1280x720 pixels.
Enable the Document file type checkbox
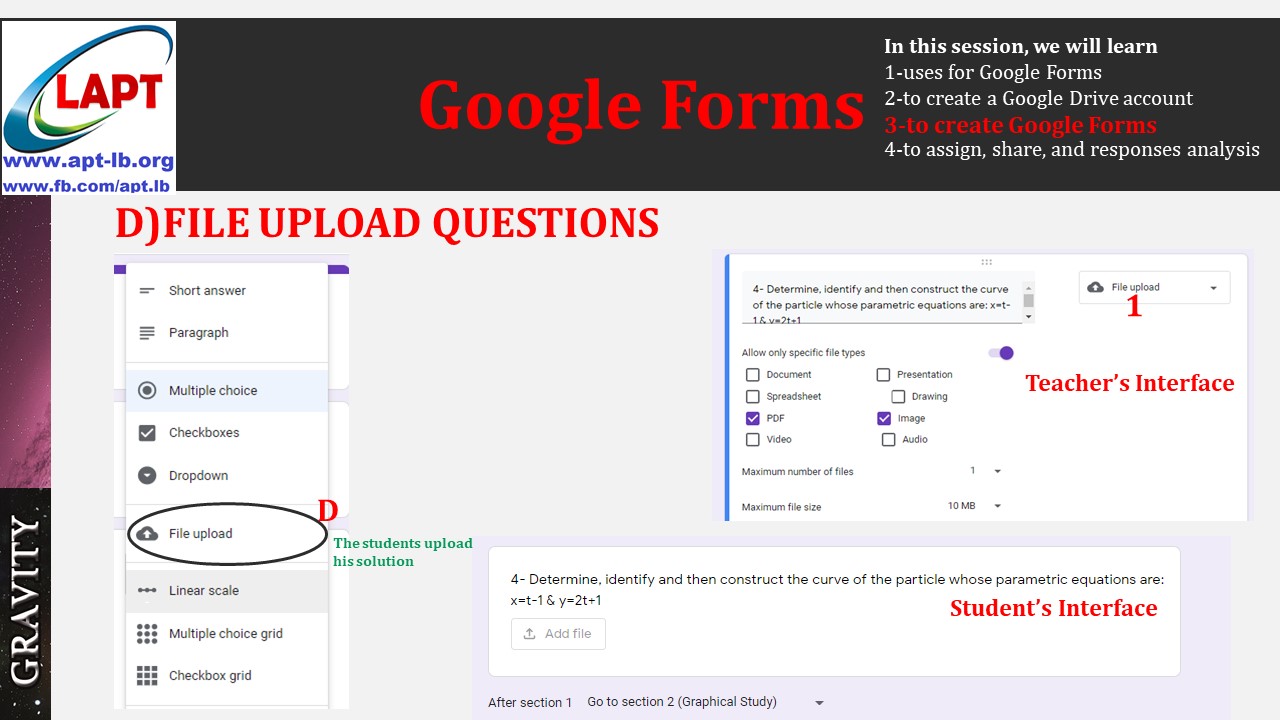(x=753, y=374)
